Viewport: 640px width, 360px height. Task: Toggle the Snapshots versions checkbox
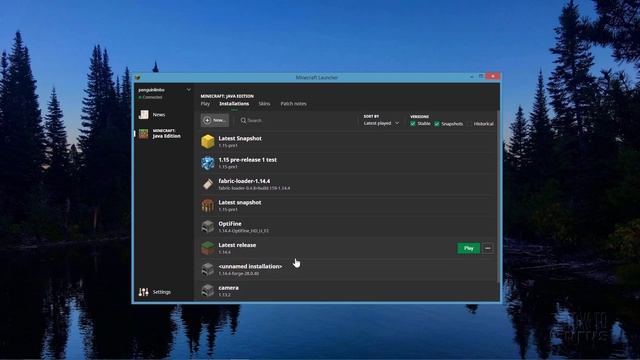(437, 123)
